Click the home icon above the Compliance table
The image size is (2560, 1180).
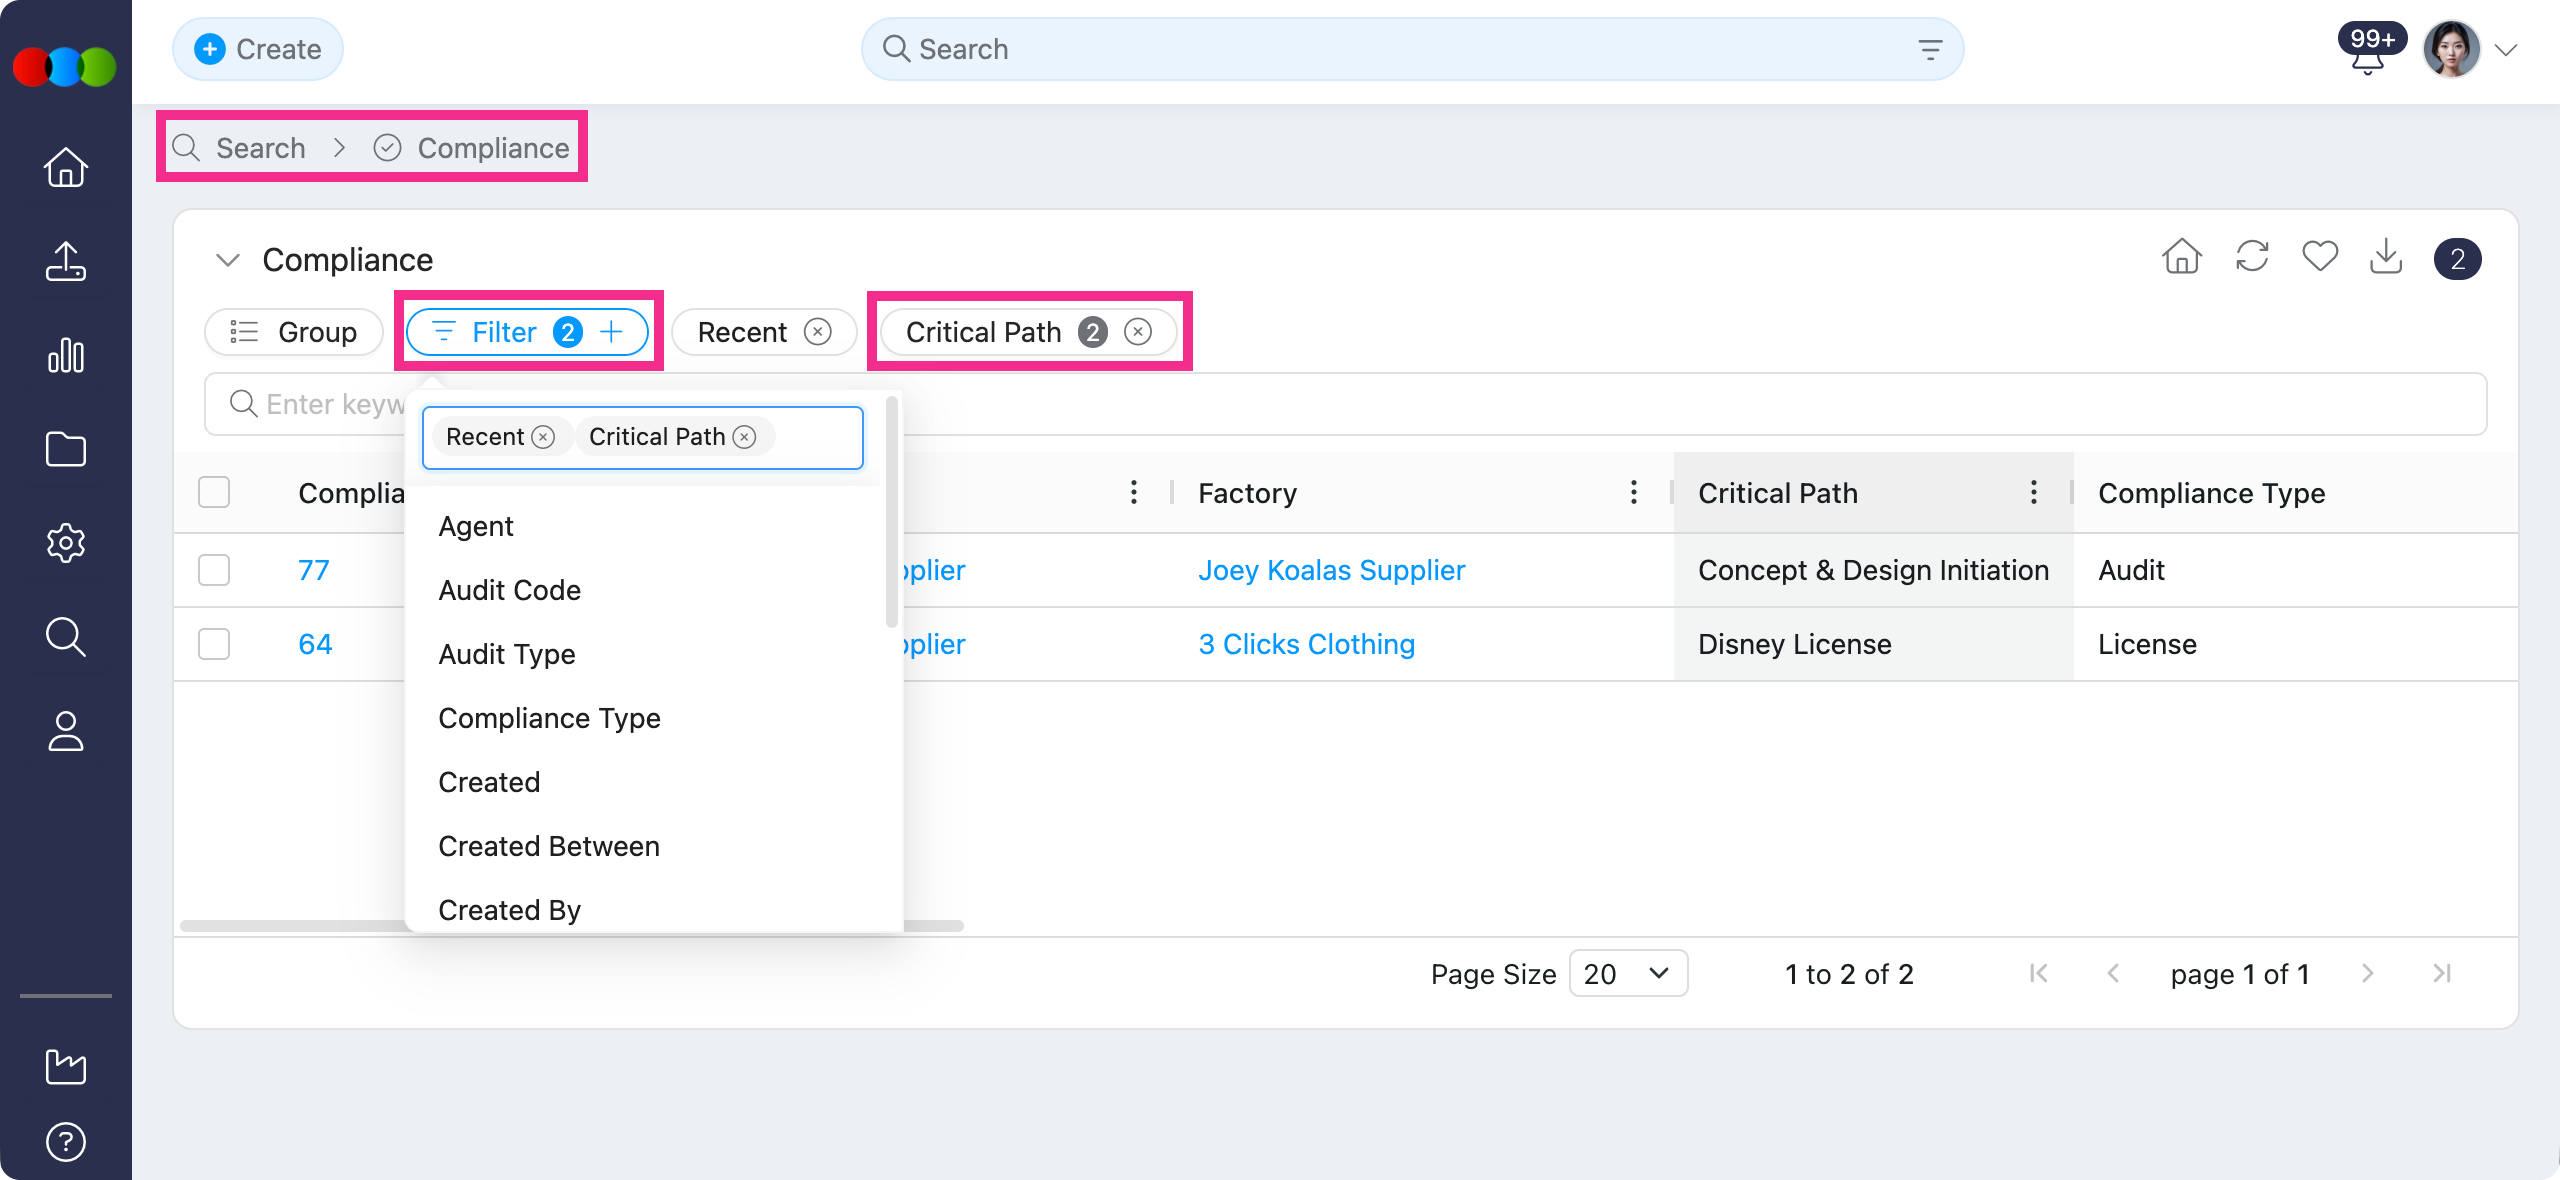tap(2182, 257)
